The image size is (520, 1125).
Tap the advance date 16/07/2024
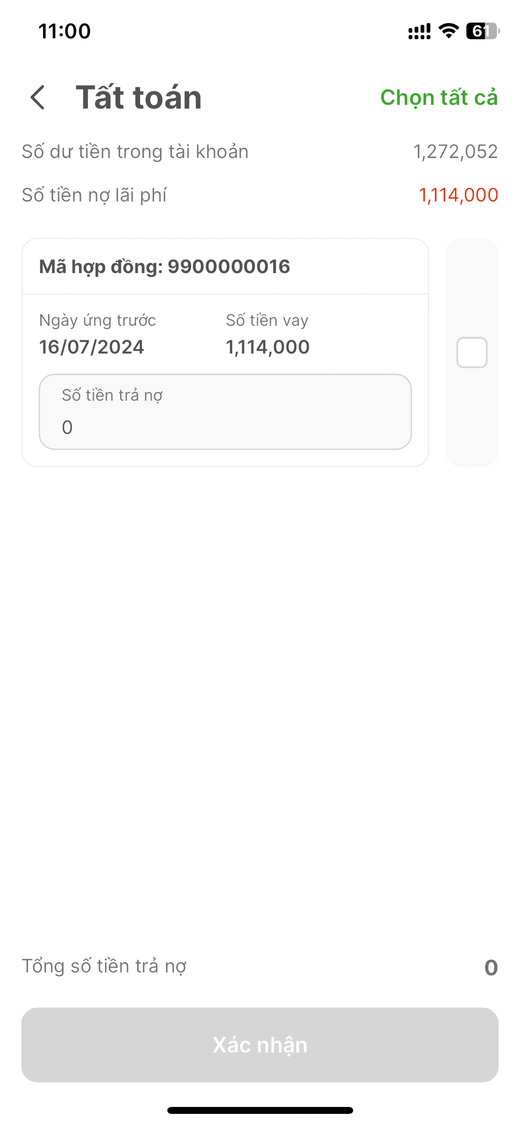pos(92,347)
